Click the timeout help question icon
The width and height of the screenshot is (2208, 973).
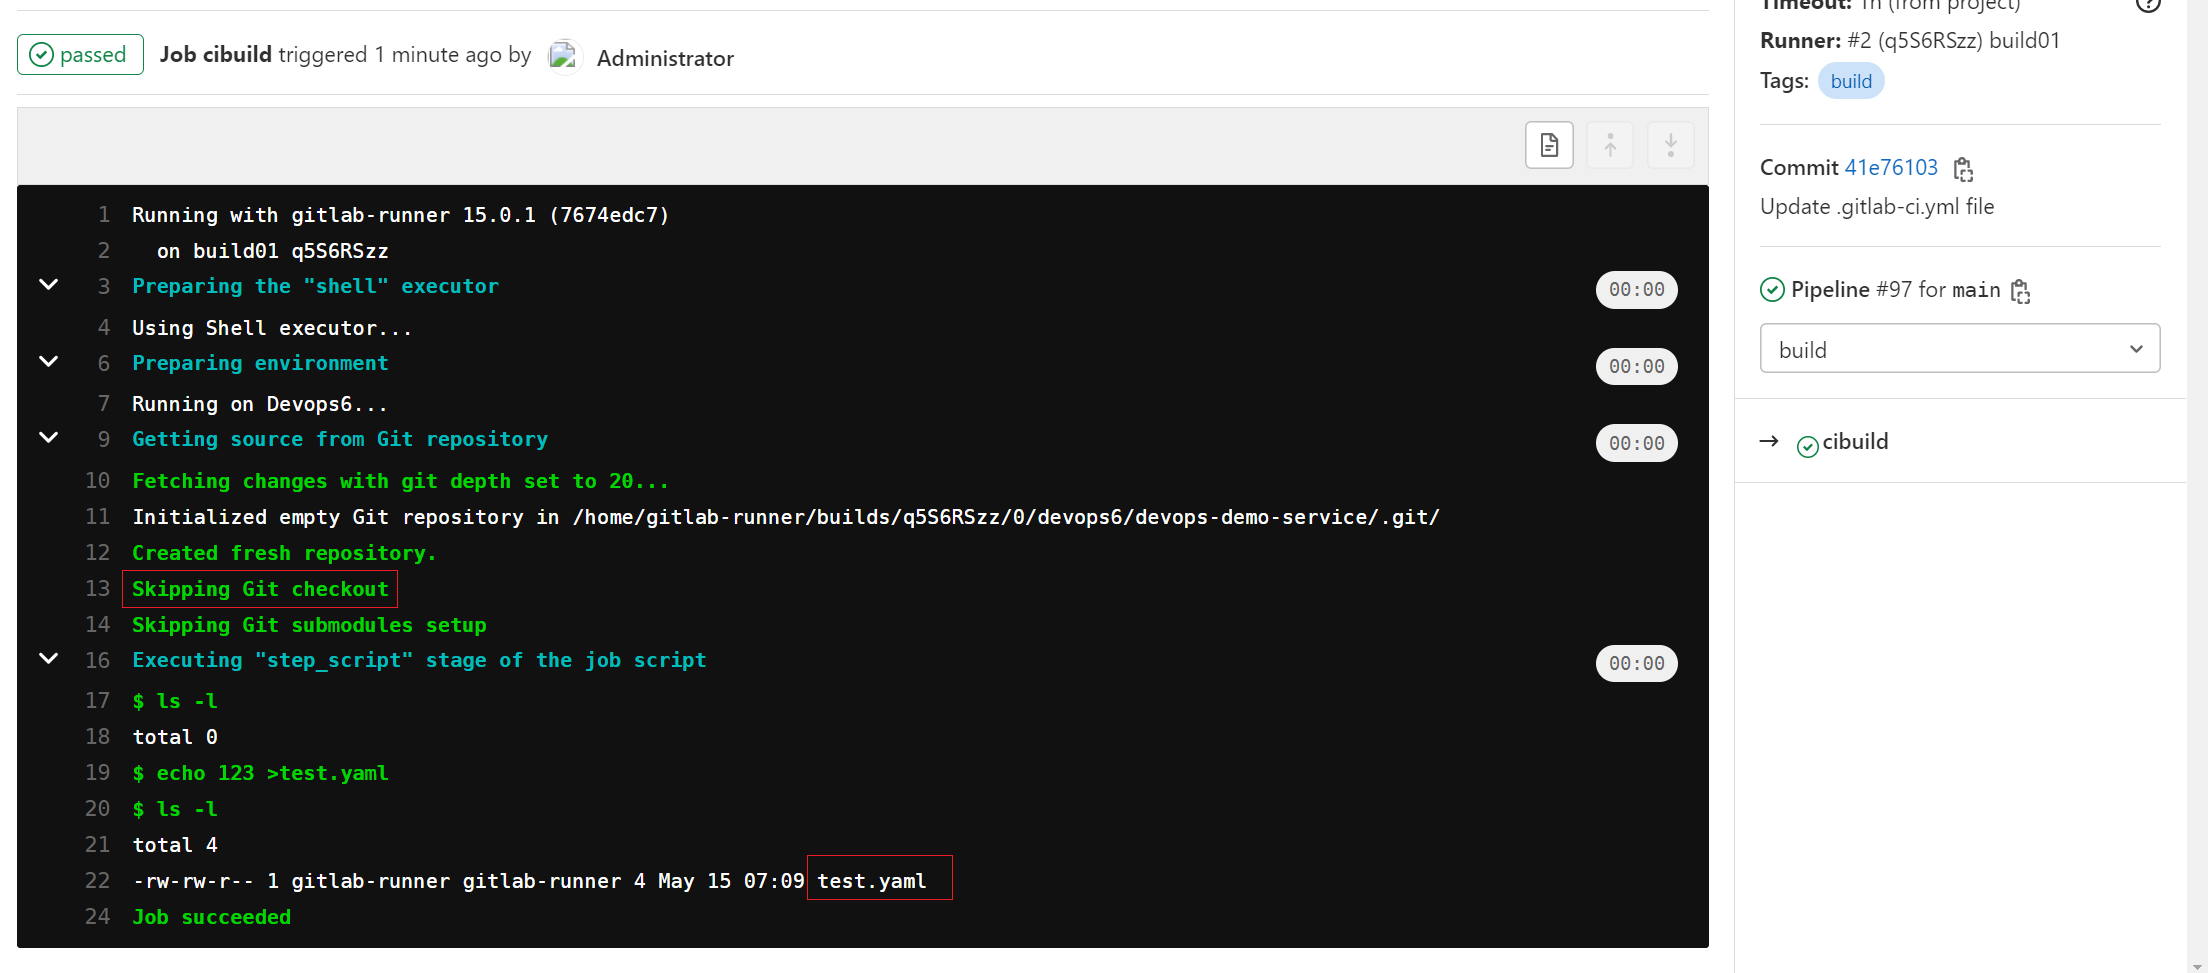[2148, 3]
